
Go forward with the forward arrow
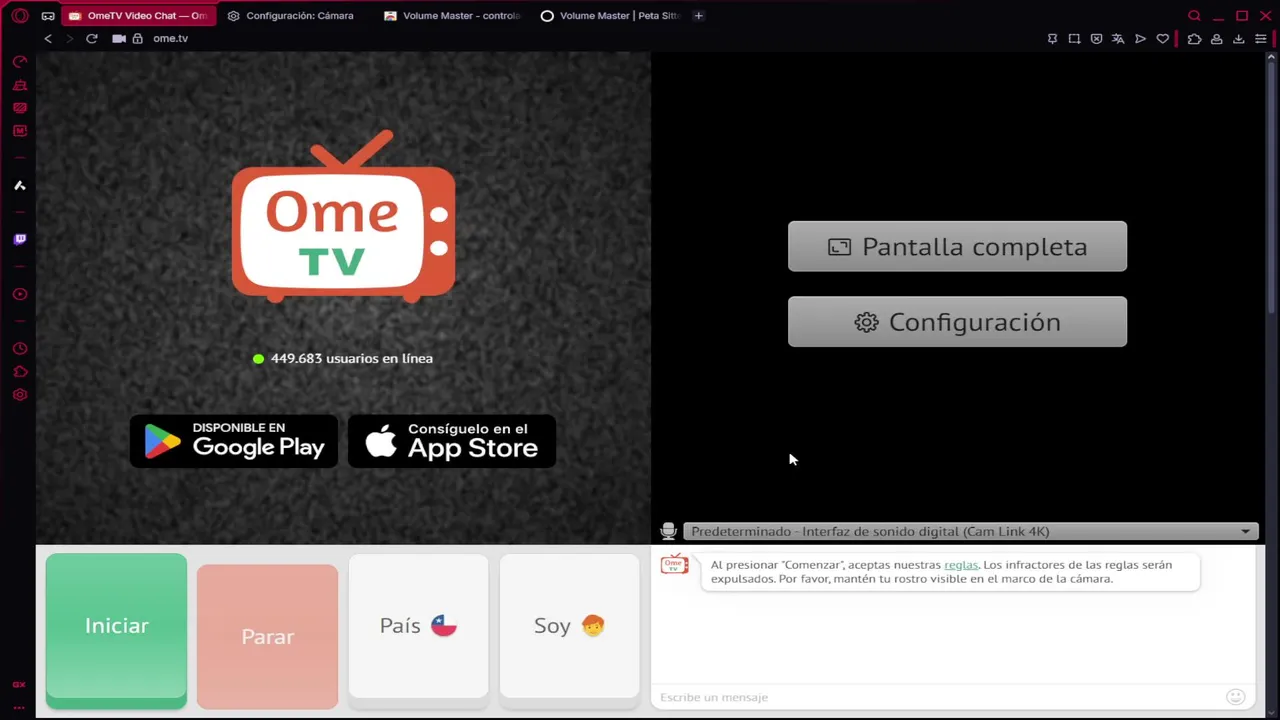69,38
